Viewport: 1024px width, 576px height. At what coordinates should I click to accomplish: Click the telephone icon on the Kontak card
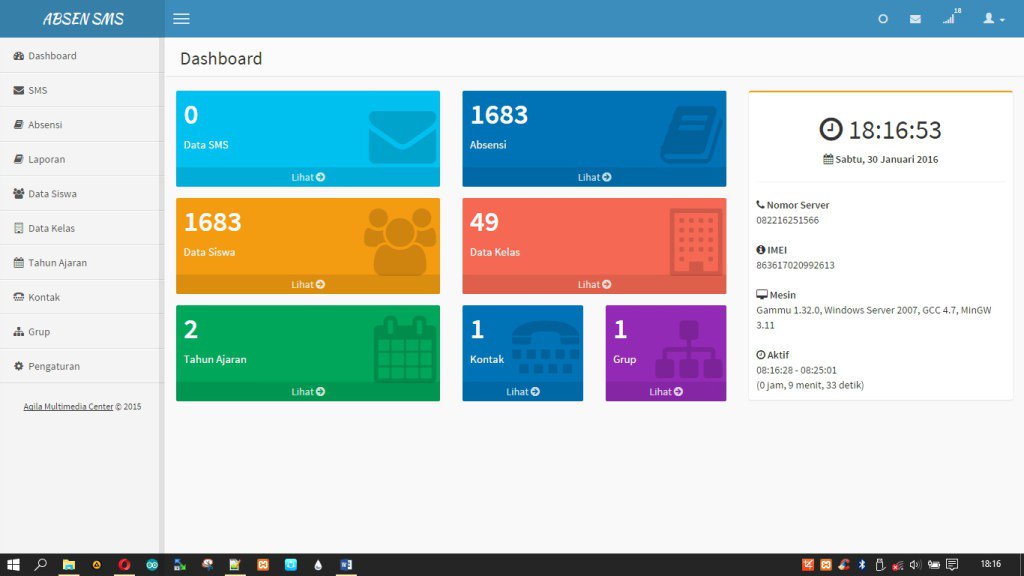pos(545,347)
